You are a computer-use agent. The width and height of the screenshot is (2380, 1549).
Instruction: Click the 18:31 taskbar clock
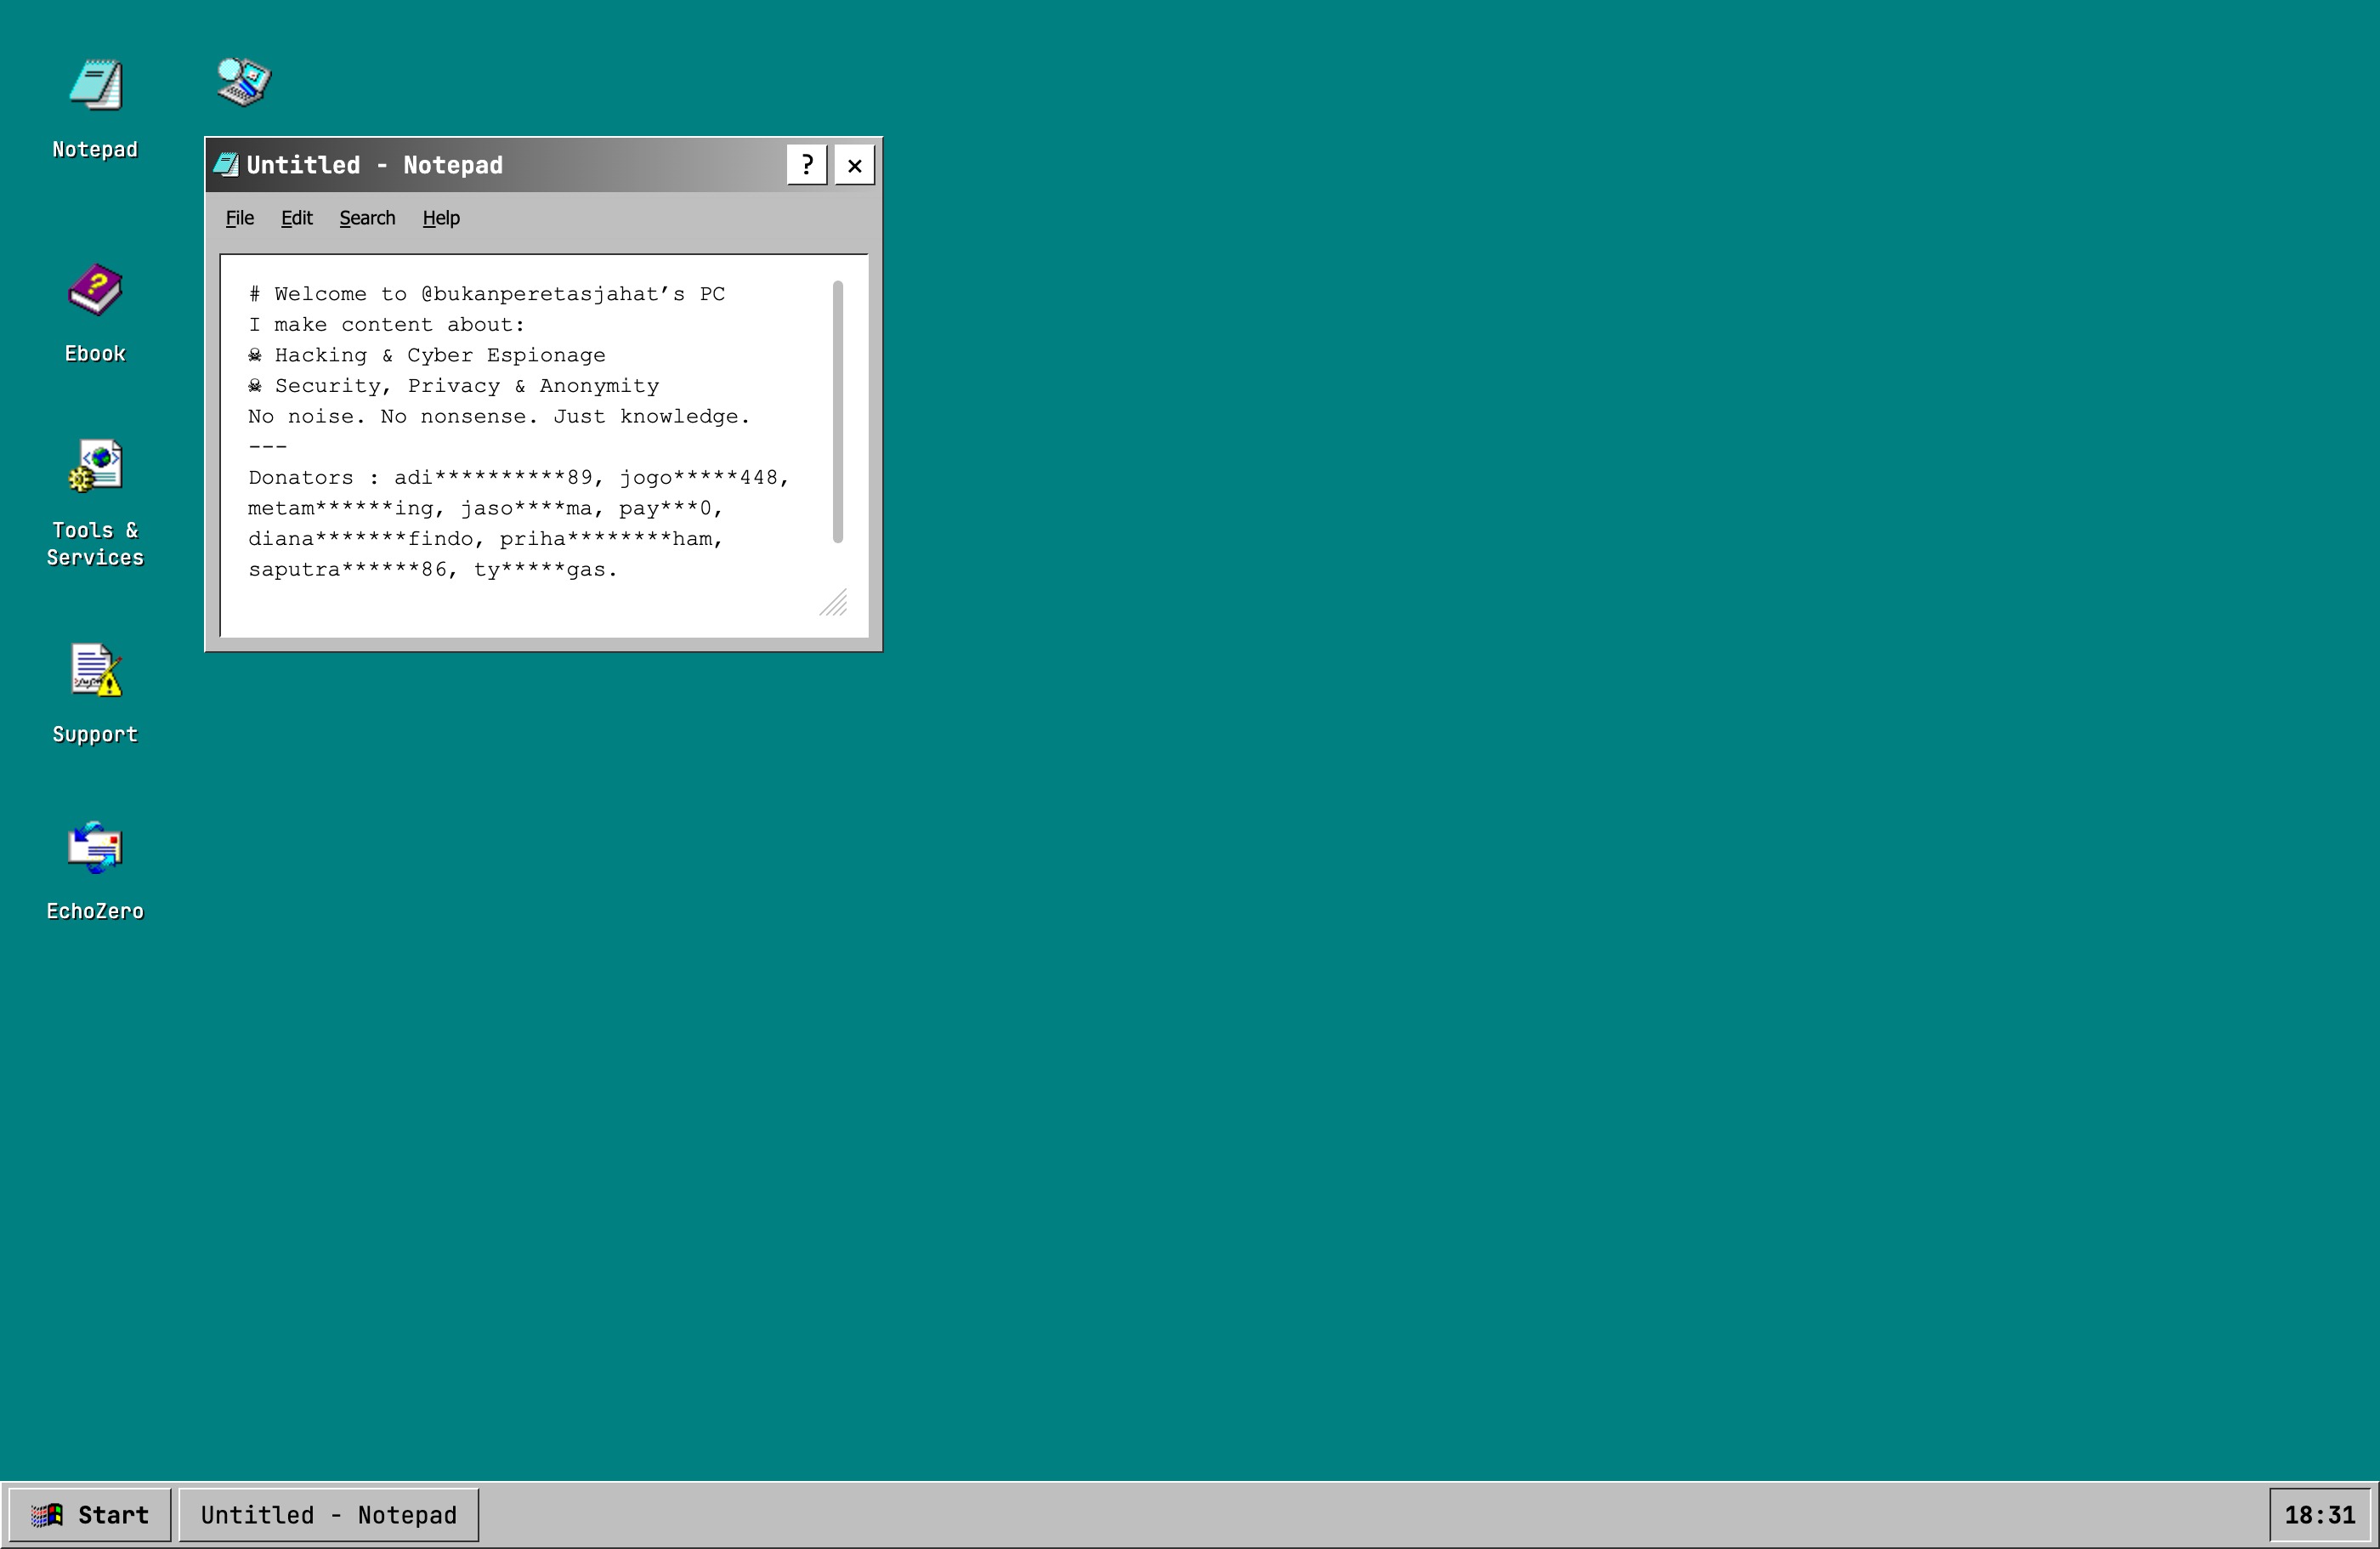(x=2320, y=1515)
